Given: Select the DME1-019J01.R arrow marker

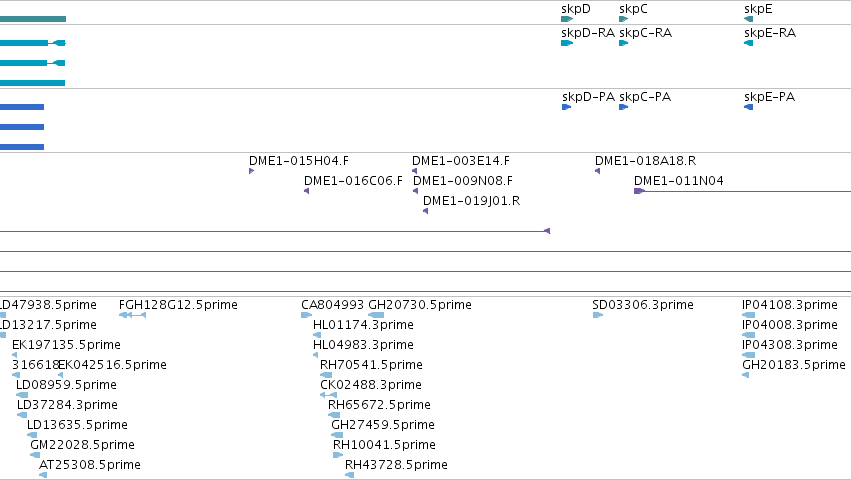Looking at the screenshot, I should 426,211.
